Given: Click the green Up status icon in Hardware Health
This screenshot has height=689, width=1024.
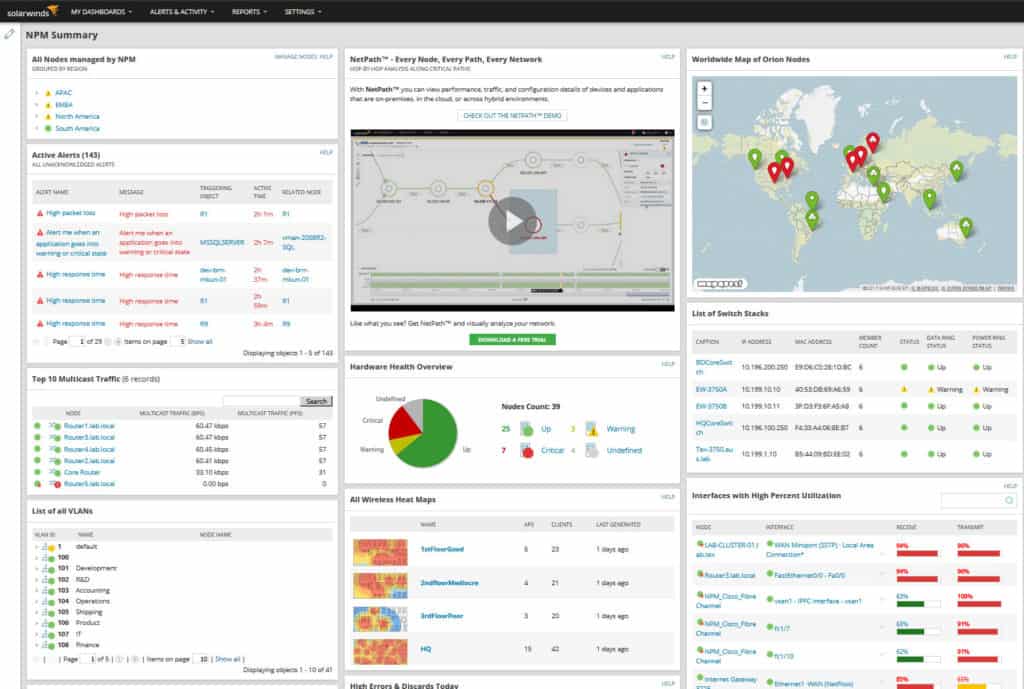Looking at the screenshot, I should (526, 429).
